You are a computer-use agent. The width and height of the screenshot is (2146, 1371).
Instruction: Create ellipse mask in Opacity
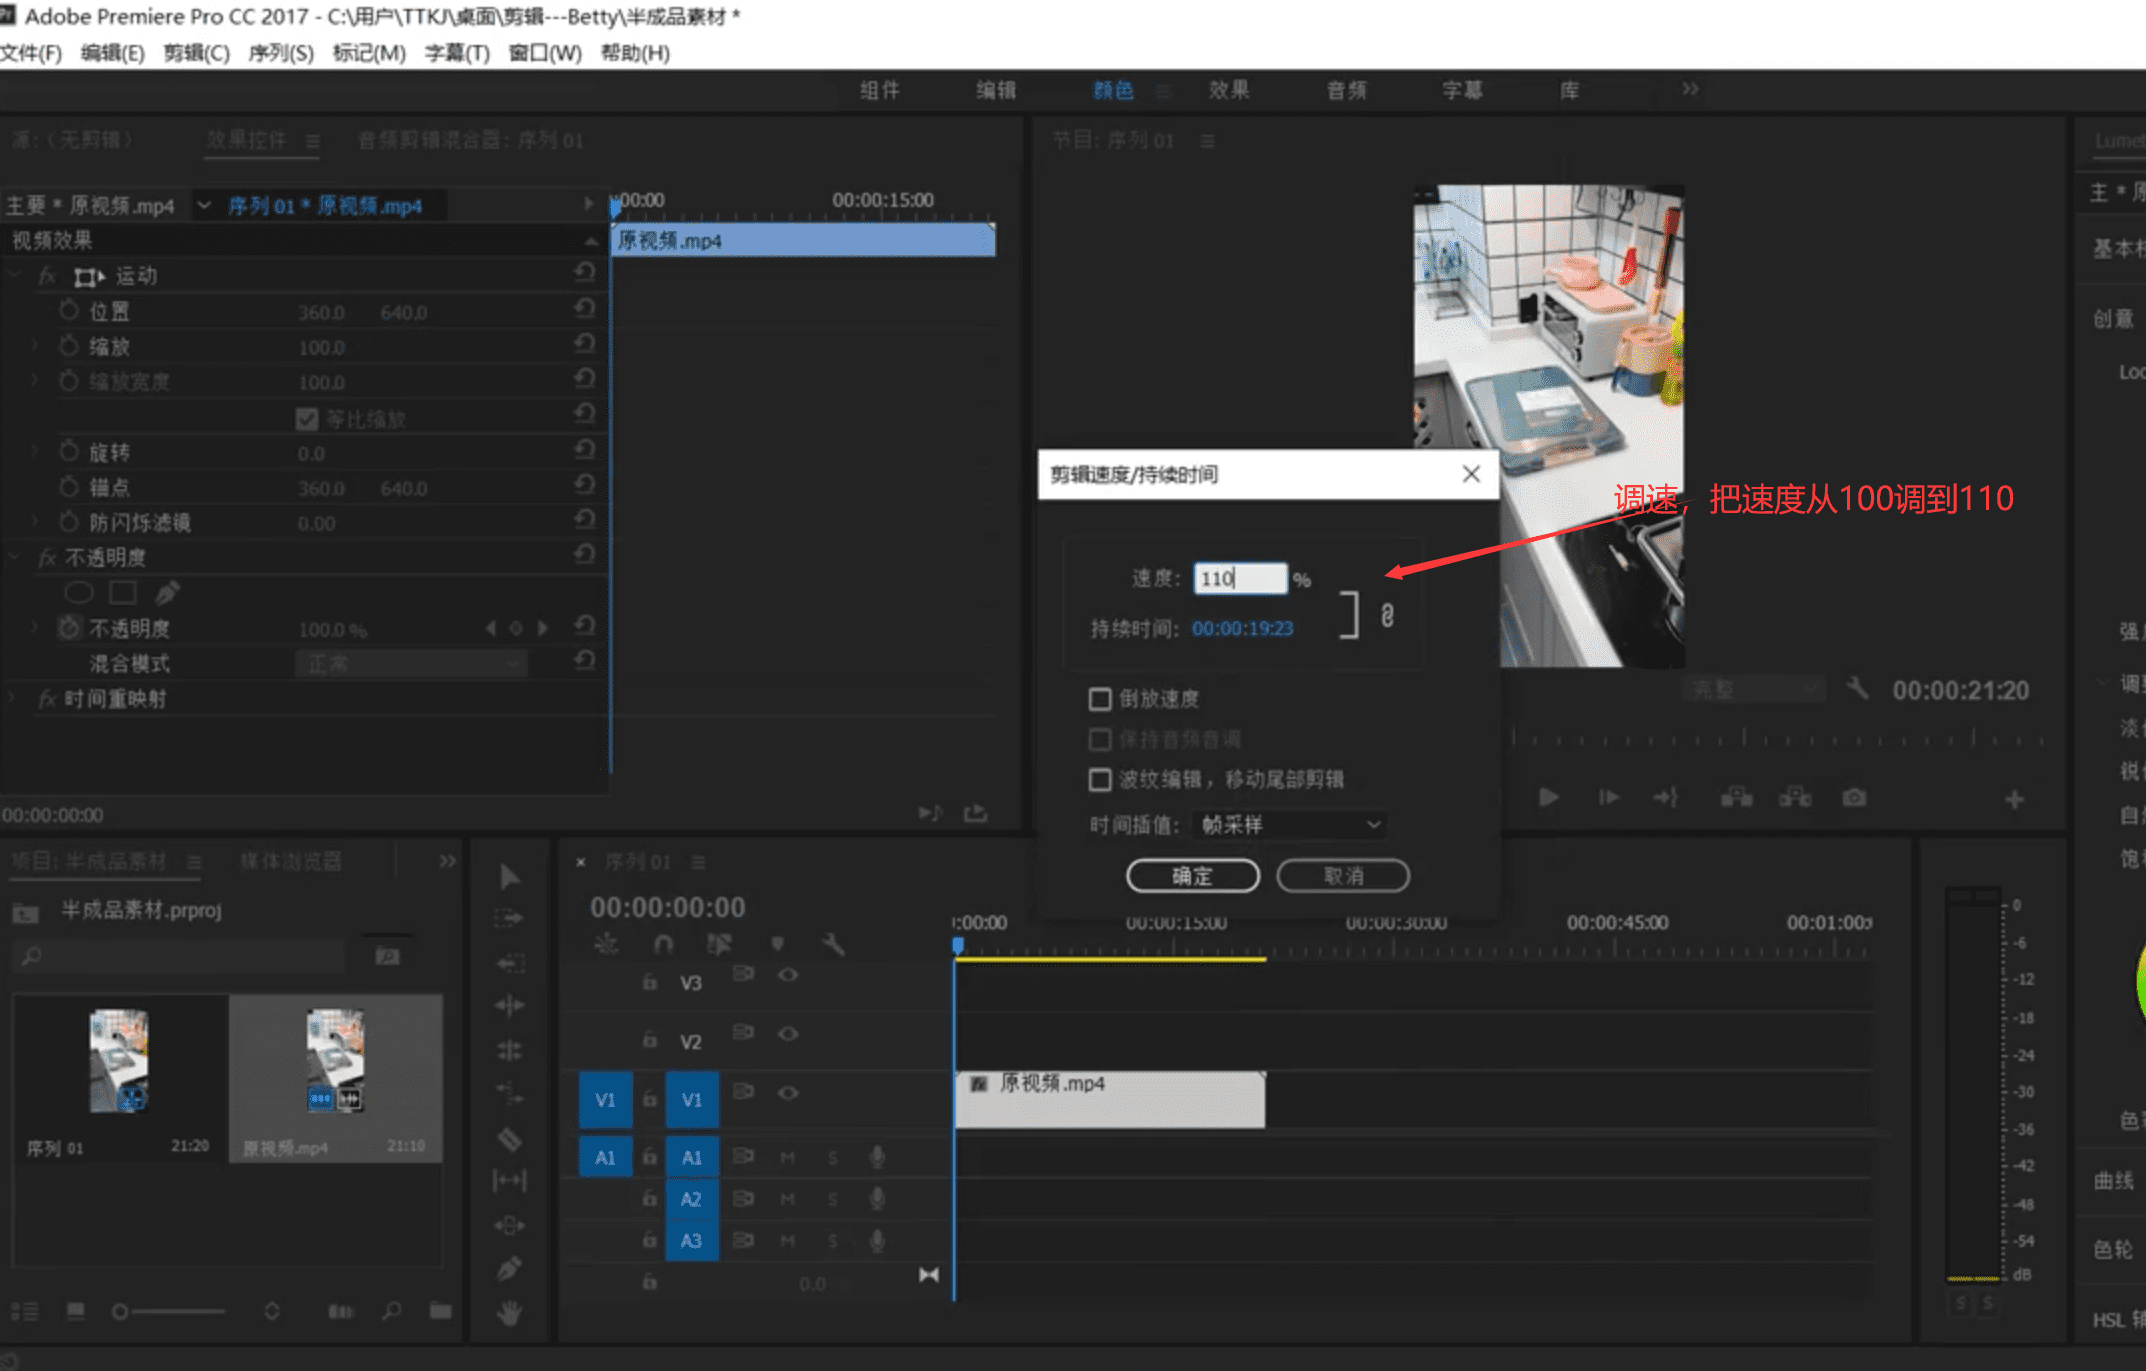tap(79, 593)
